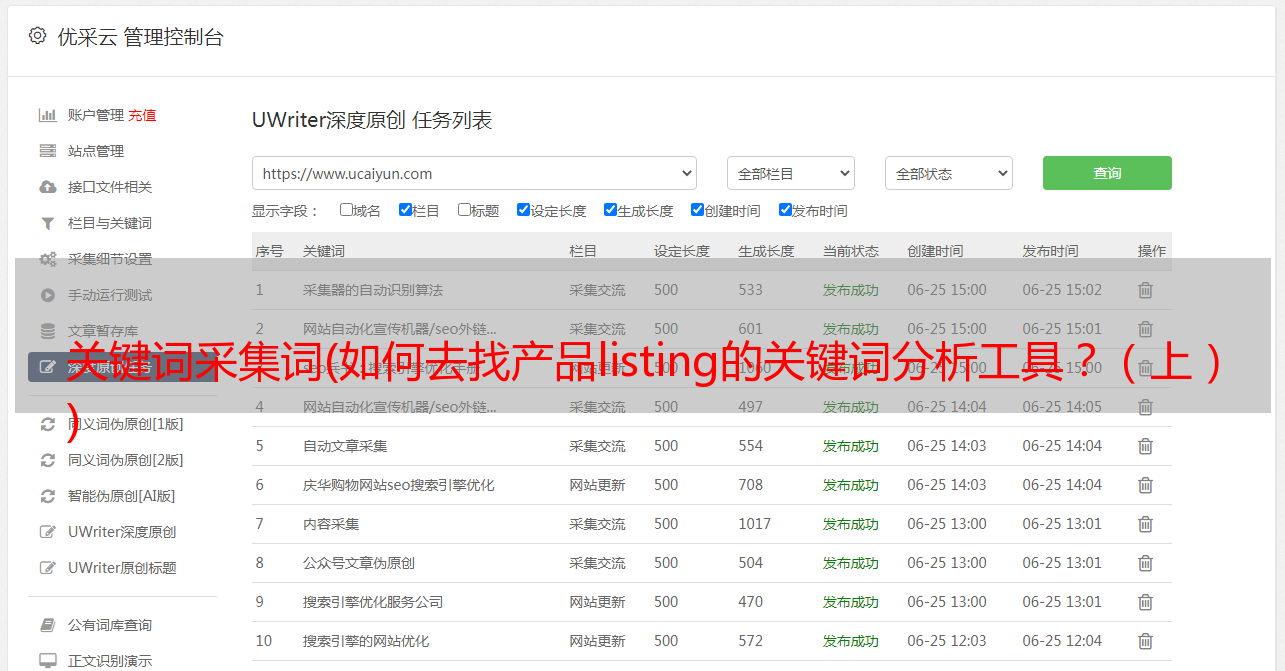Click the bar chart icon for 账户管理
1285x671 pixels.
[47, 115]
